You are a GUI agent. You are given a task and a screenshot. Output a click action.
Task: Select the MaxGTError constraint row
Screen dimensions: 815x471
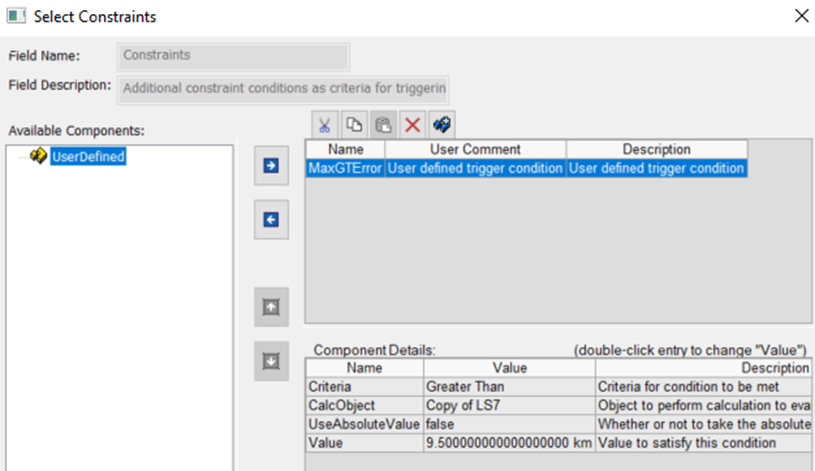344,168
